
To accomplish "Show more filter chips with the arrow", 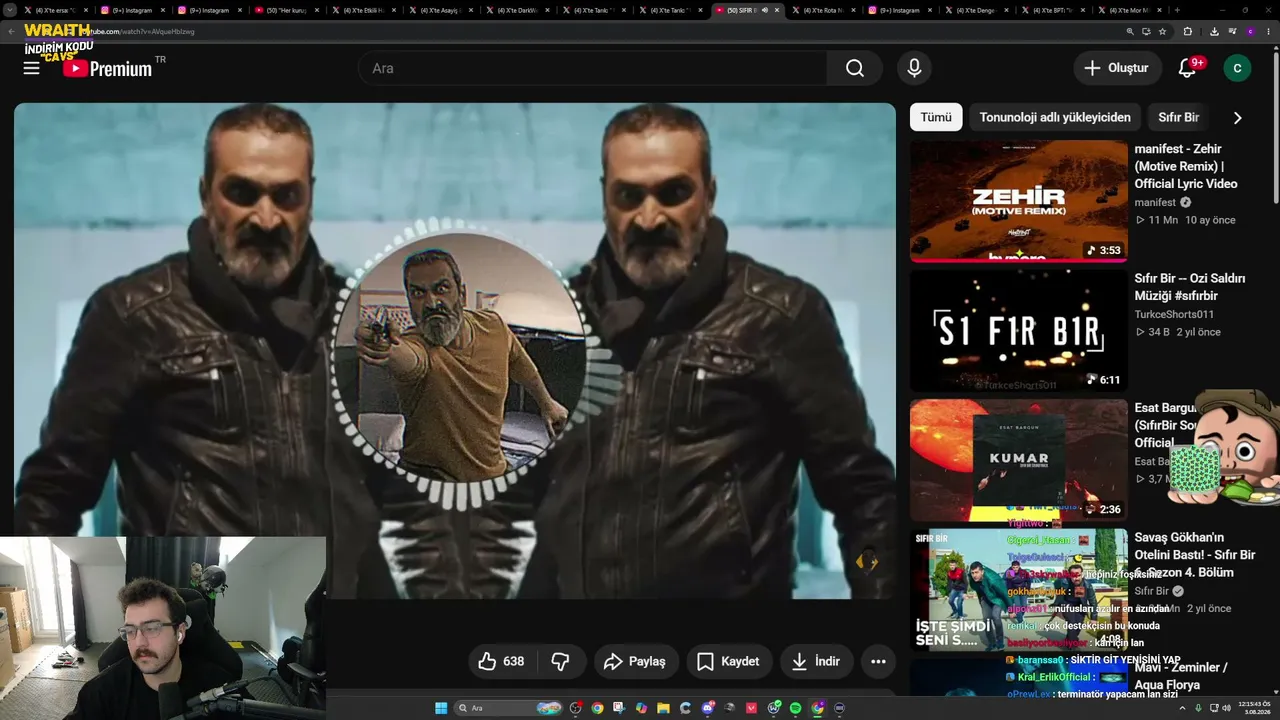I will click(x=1237, y=117).
